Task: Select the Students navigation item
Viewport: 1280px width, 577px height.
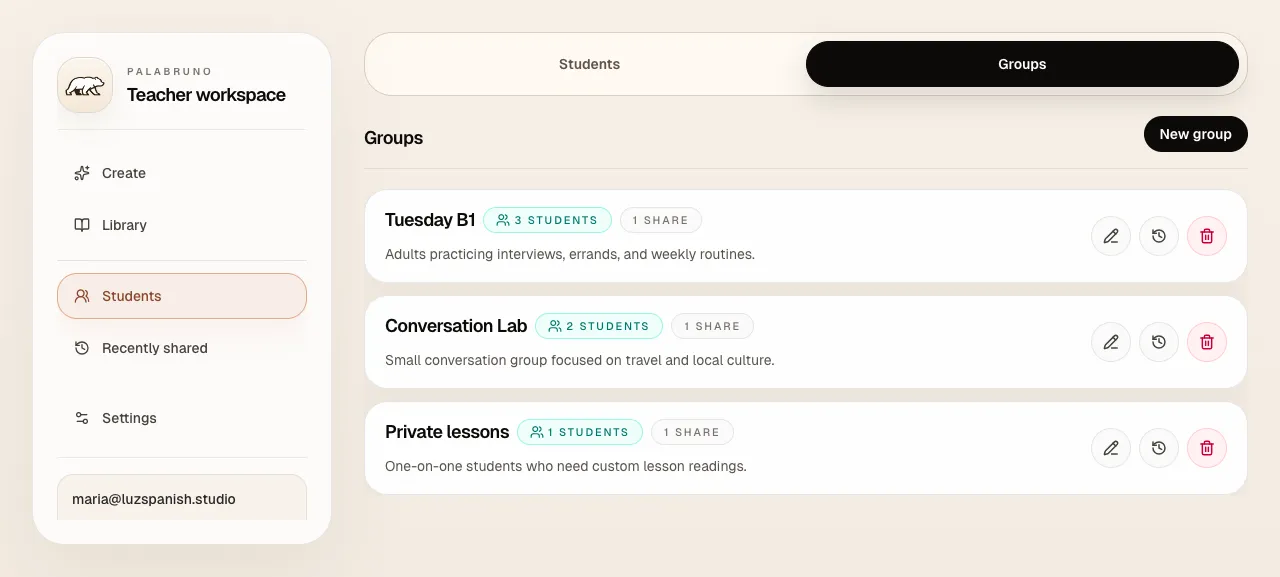Action: pos(131,296)
